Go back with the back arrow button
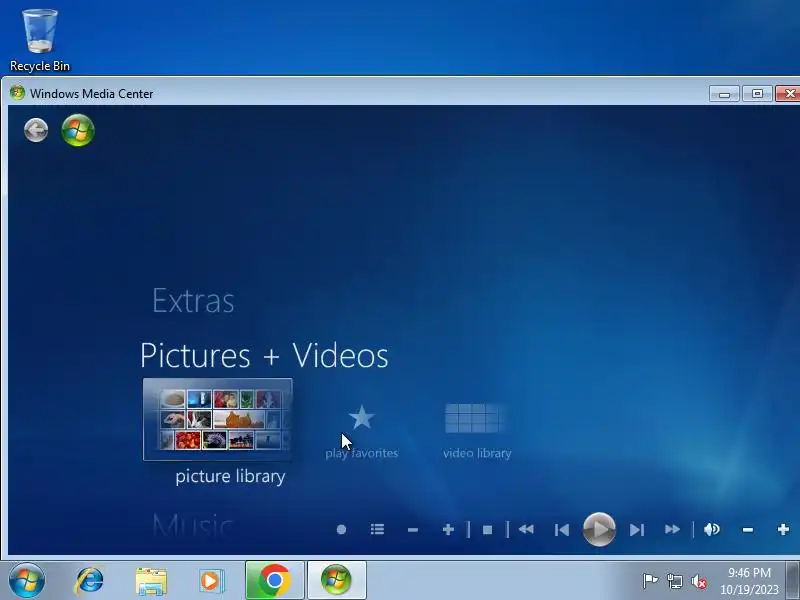800x600 pixels. pyautogui.click(x=36, y=130)
